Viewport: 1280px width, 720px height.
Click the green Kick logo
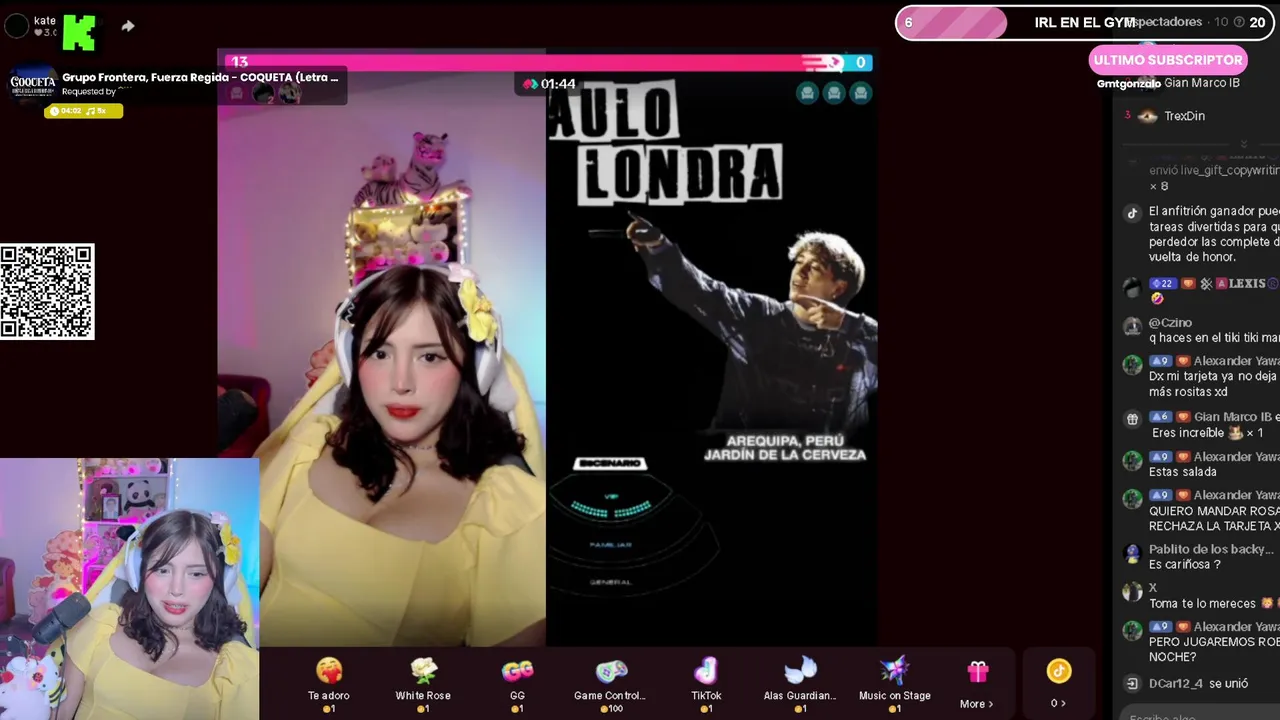79,32
